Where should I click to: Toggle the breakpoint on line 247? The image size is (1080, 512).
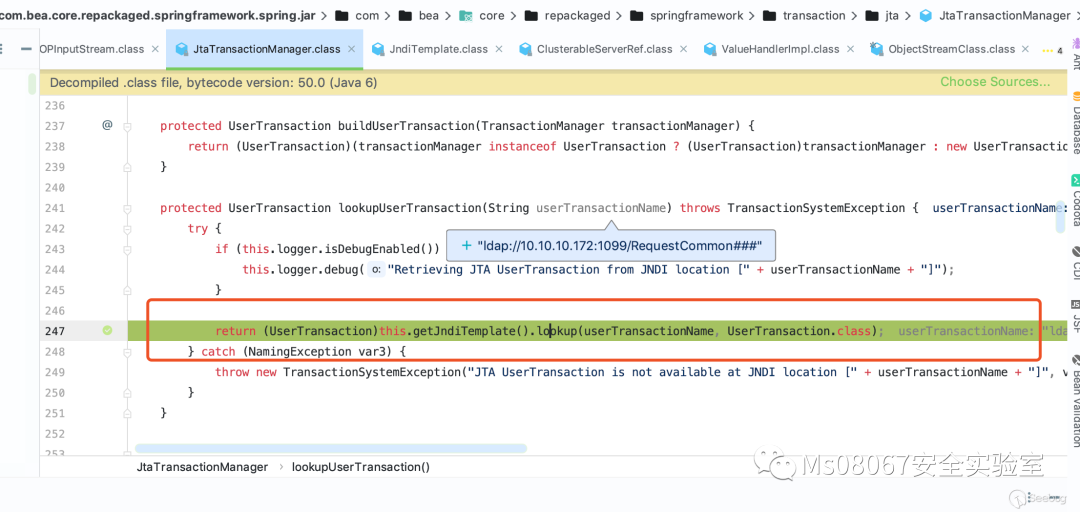pos(107,331)
